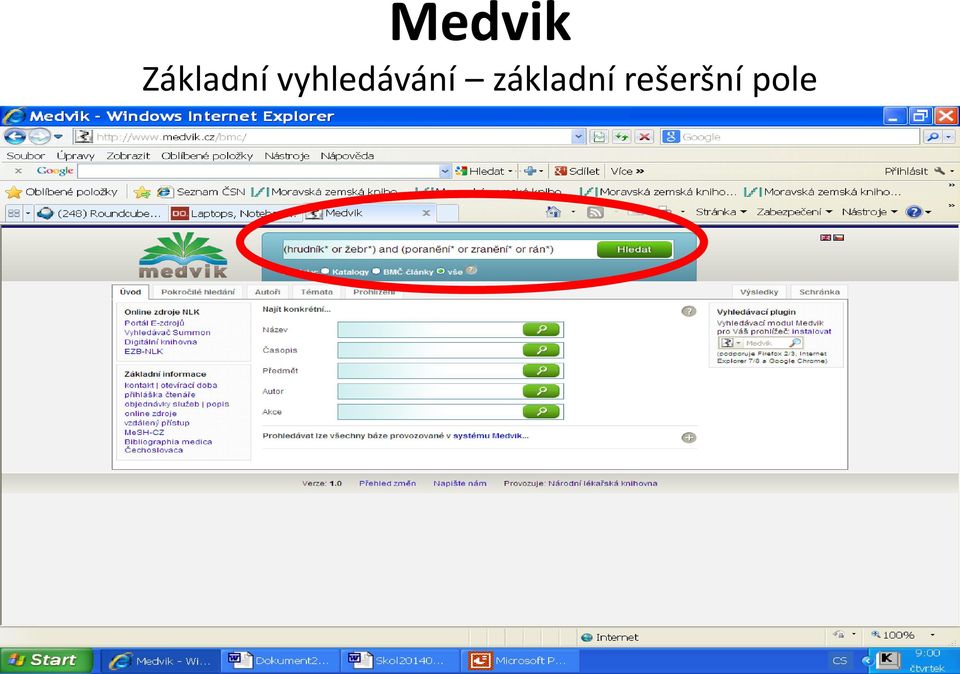Search by Akce magnifier button

pyautogui.click(x=541, y=412)
